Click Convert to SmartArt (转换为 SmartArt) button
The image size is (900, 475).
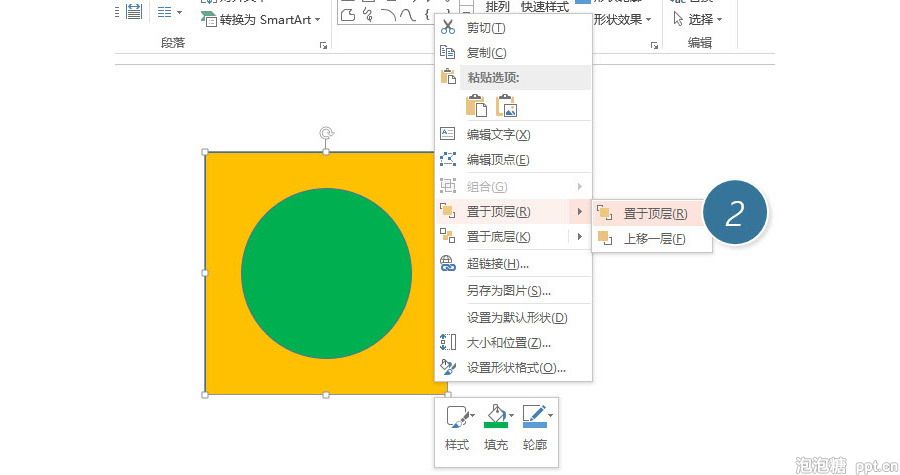[x=261, y=20]
